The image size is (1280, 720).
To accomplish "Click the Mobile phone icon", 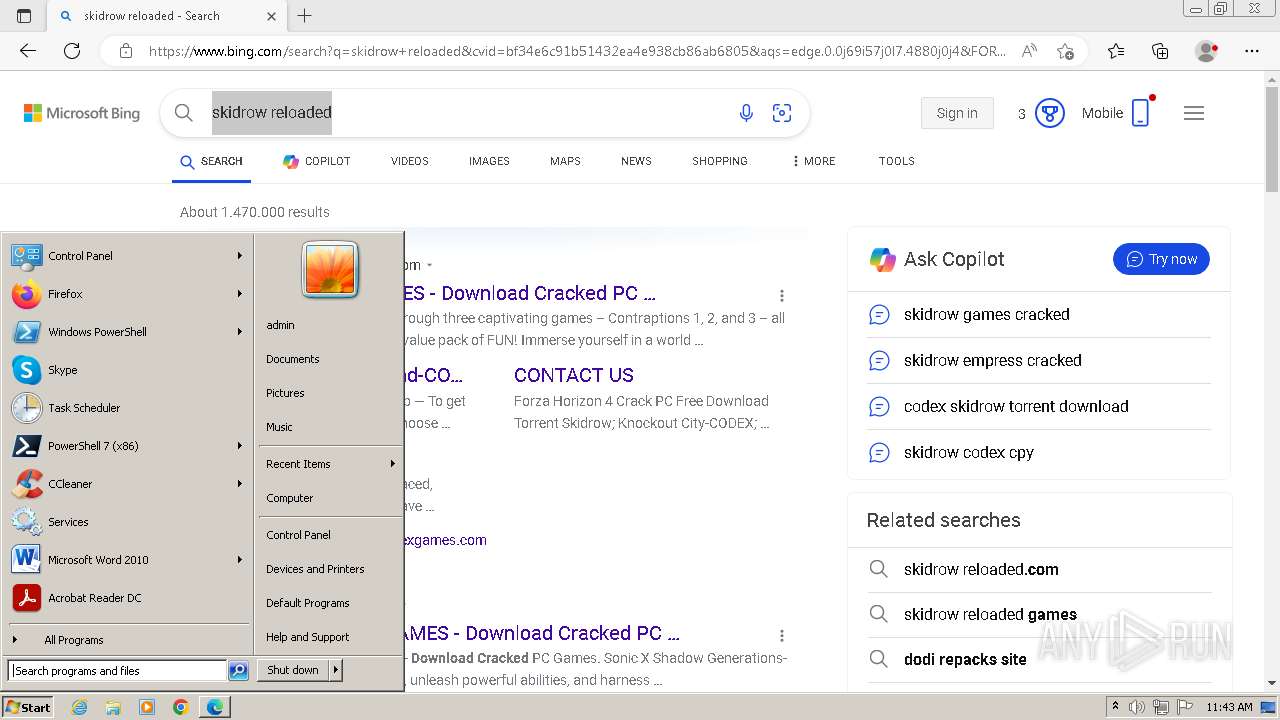I will [1141, 112].
